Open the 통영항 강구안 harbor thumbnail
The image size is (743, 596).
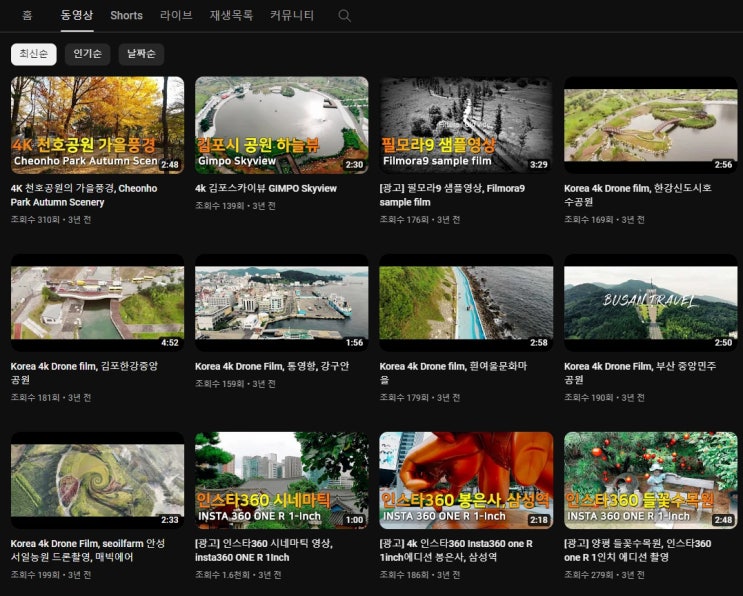[x=281, y=303]
